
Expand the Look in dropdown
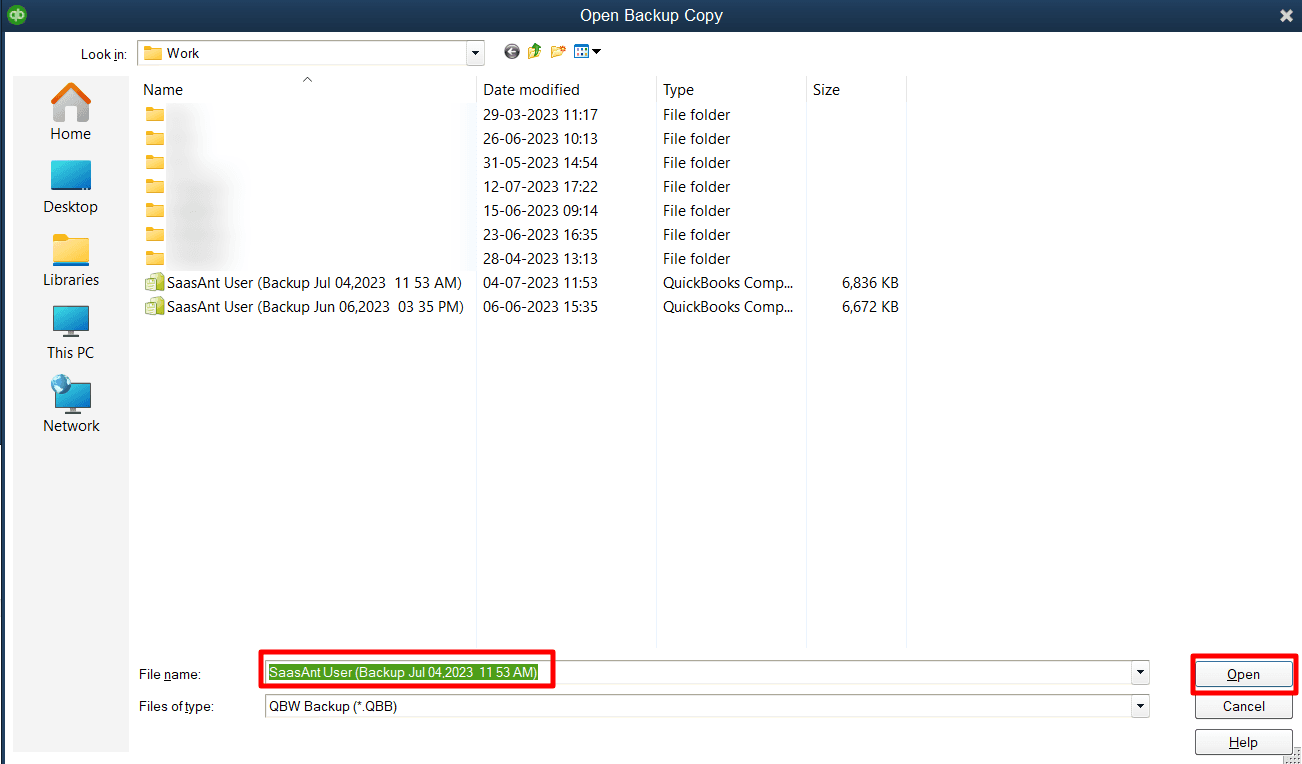pos(475,53)
